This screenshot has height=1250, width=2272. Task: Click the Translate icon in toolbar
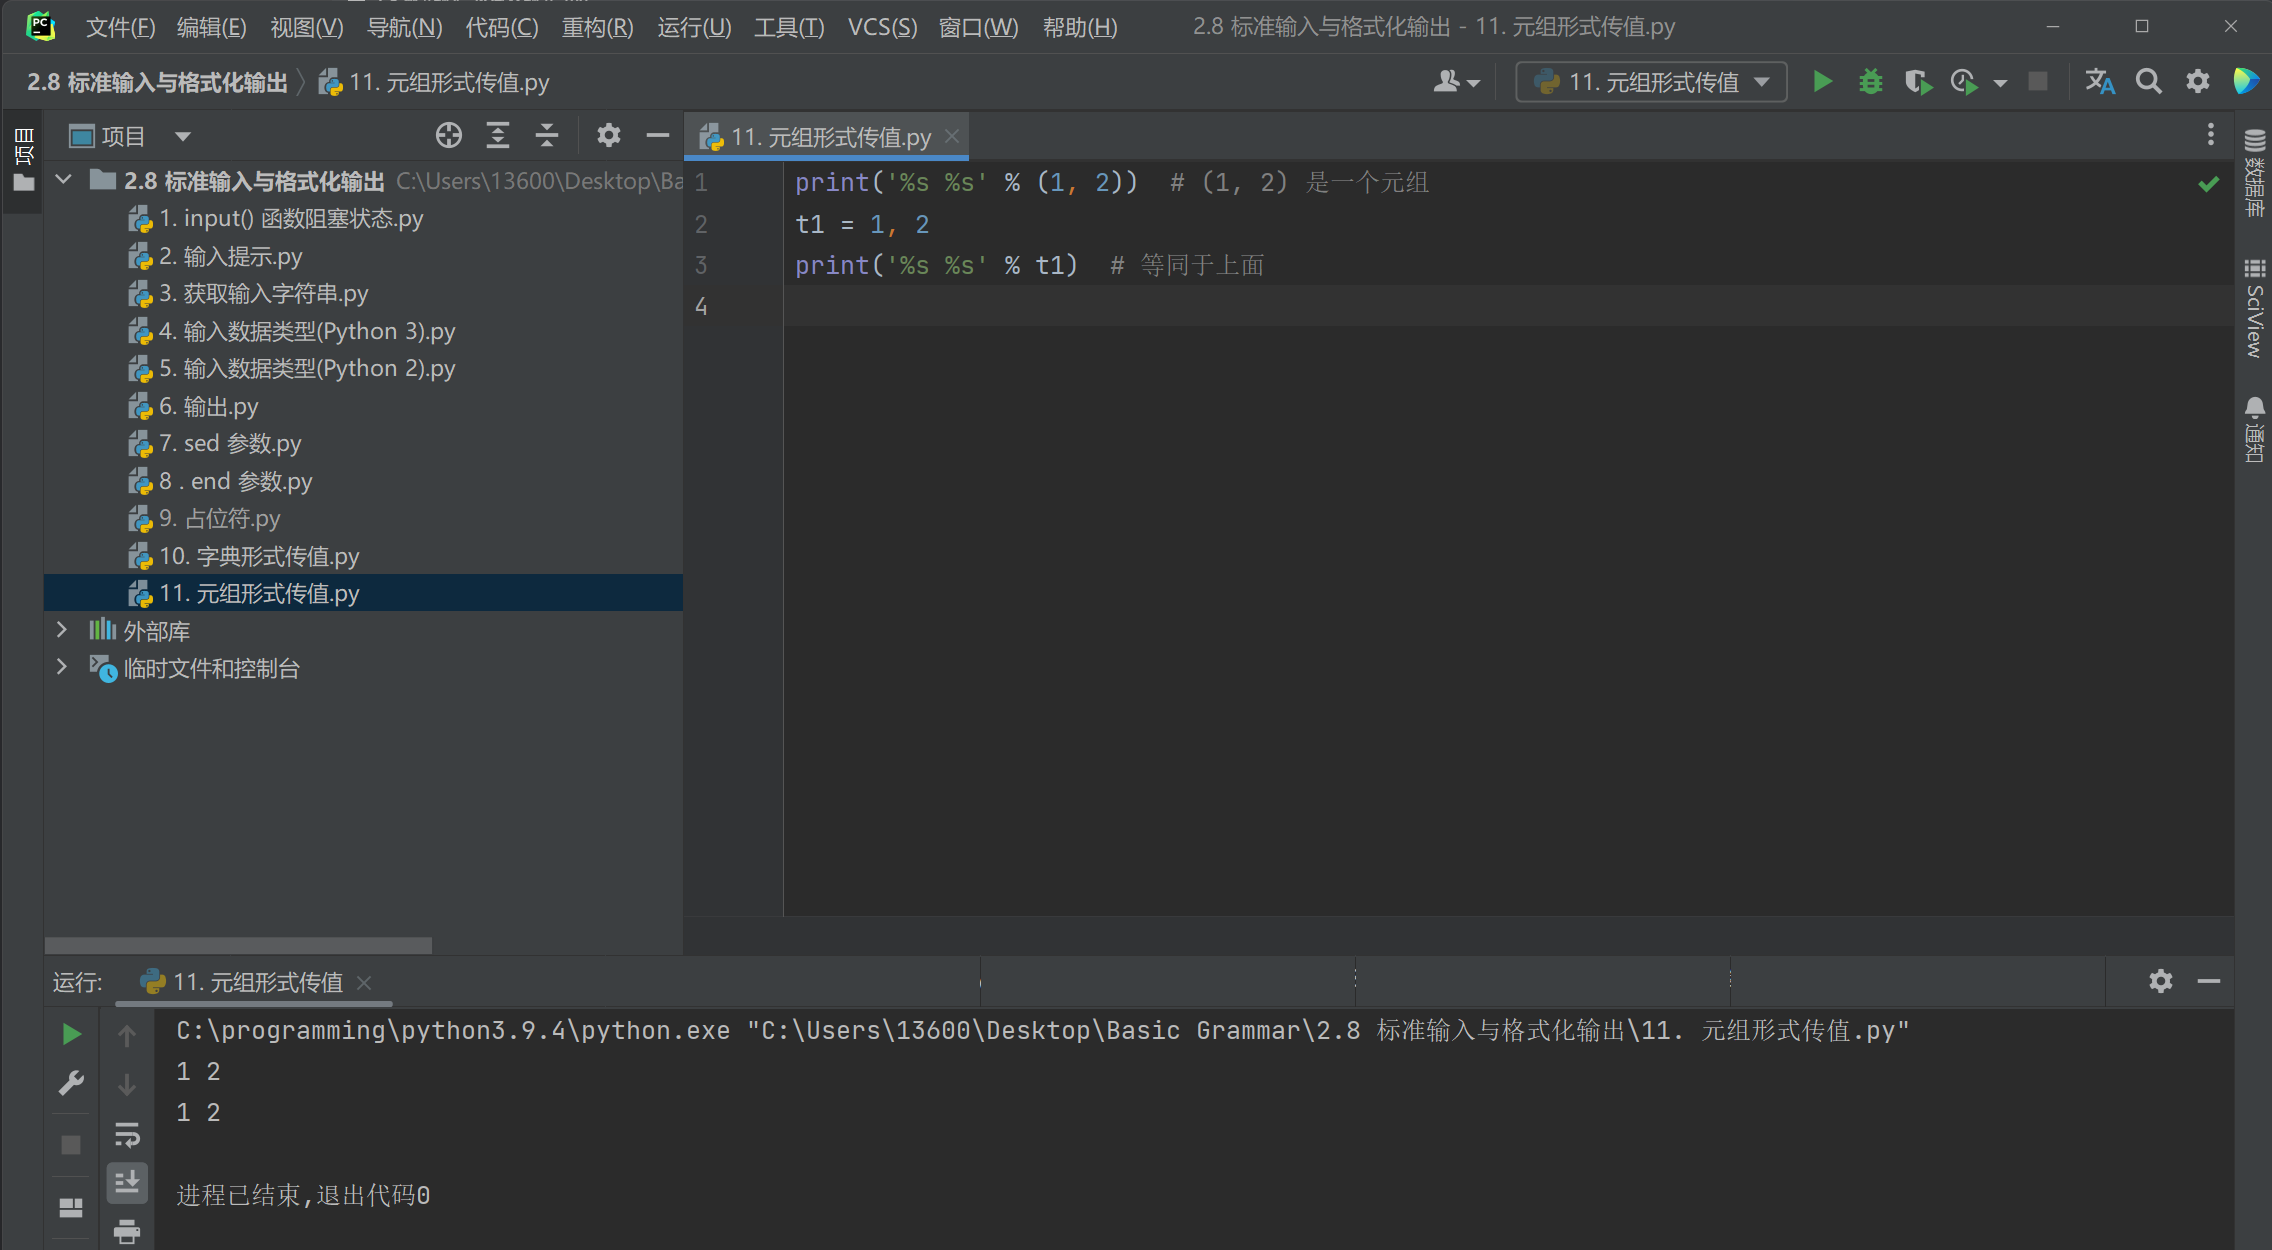(x=2100, y=81)
